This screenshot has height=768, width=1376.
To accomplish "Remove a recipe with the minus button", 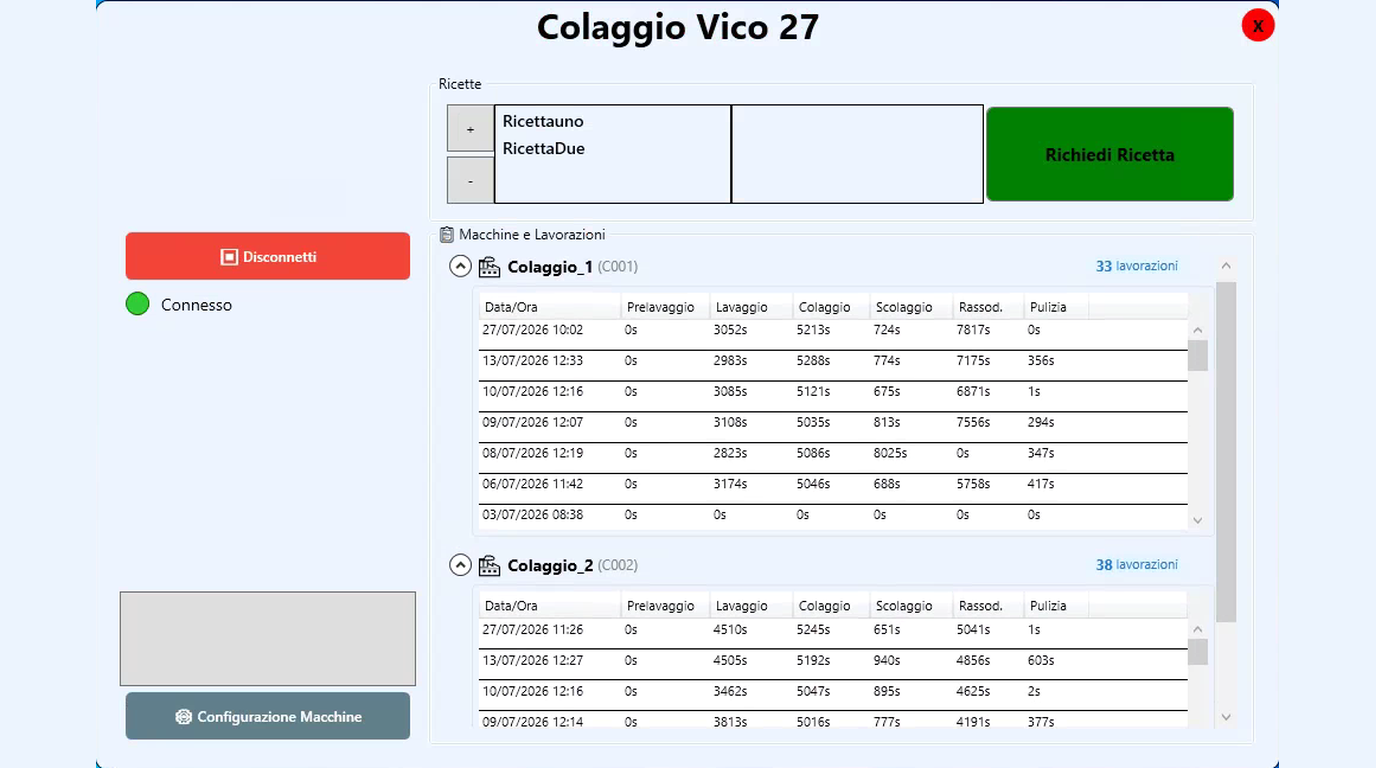I will [470, 180].
